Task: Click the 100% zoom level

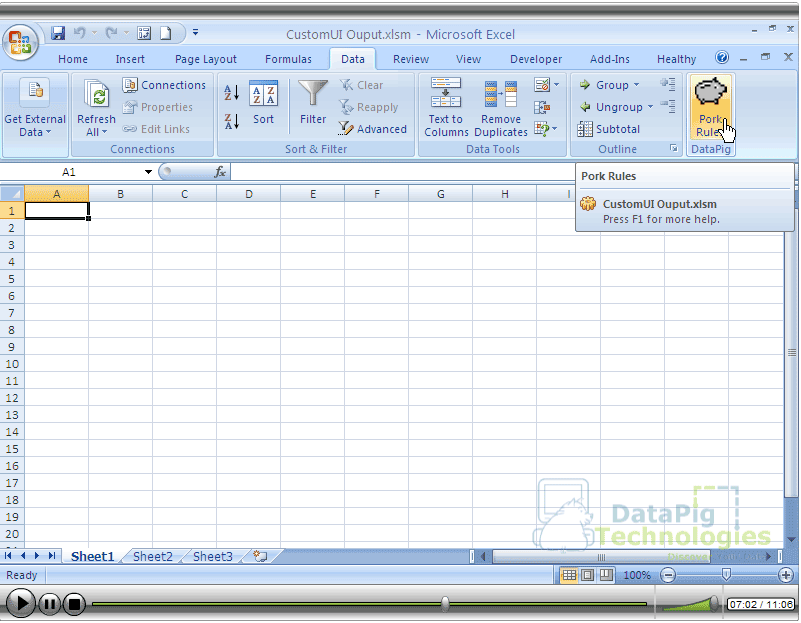Action: pos(637,576)
